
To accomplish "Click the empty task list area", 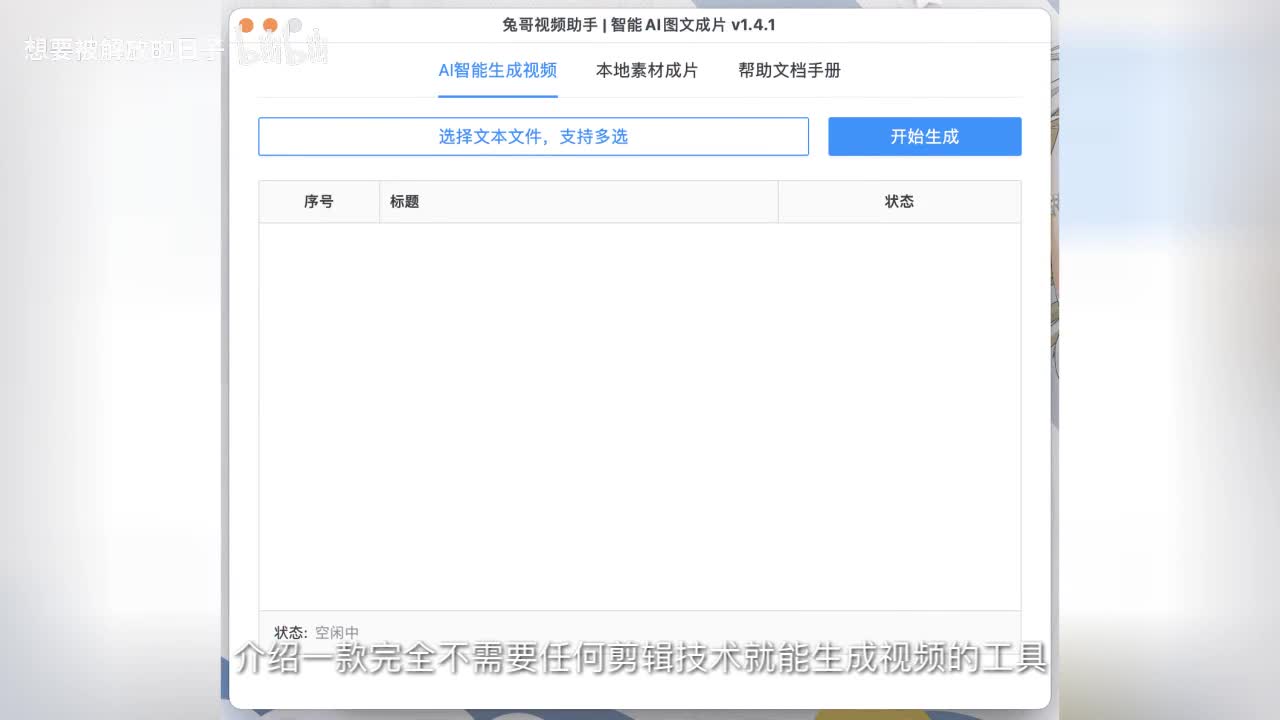I will [639, 415].
